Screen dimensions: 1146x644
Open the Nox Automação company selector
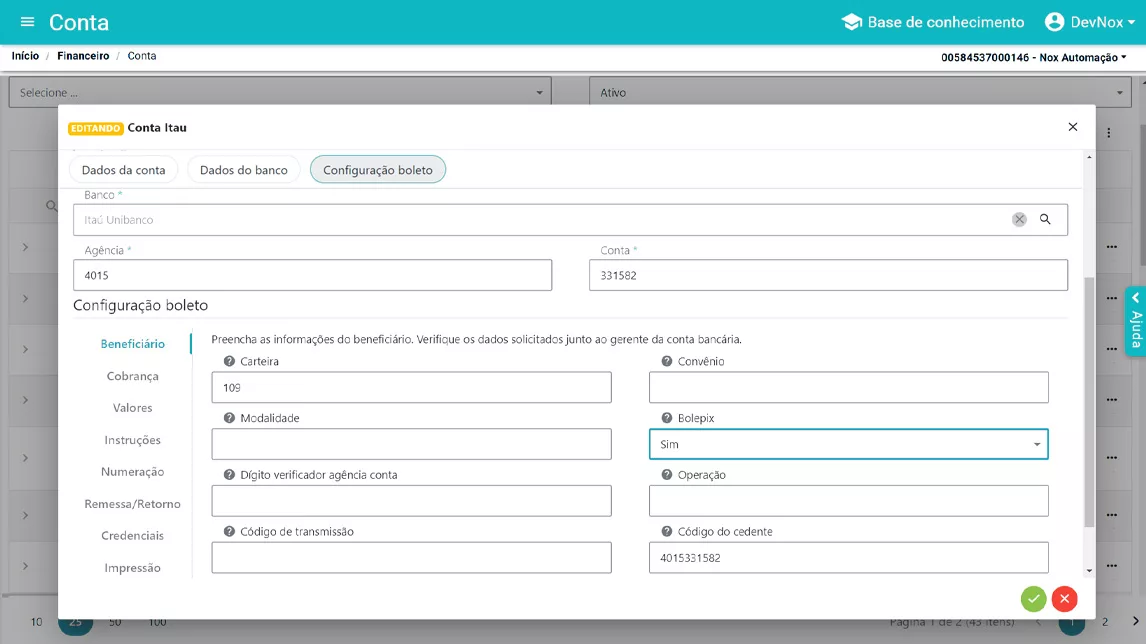click(x=1033, y=57)
